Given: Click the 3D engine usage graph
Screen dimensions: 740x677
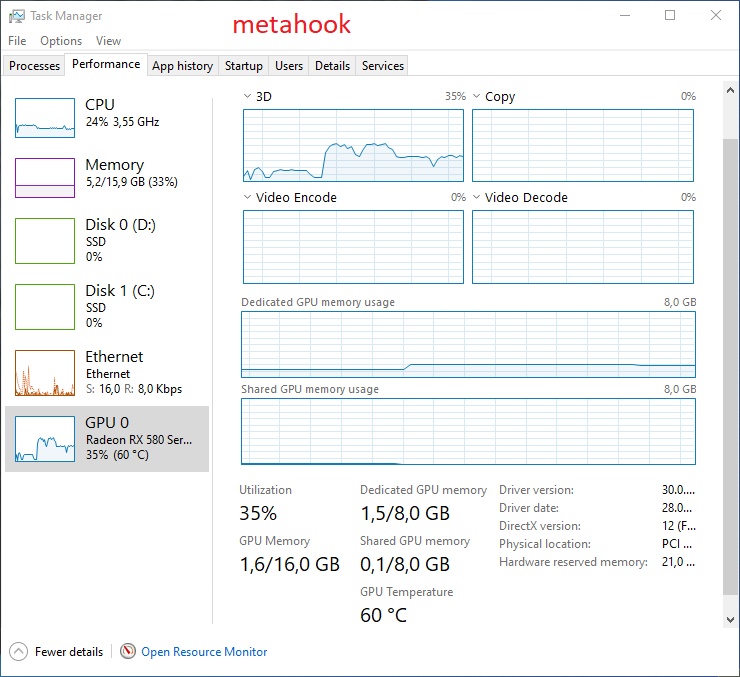Looking at the screenshot, I should pos(353,145).
